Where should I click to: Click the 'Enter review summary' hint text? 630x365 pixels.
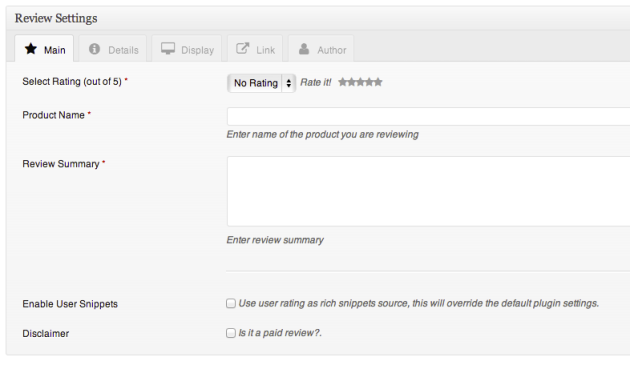(275, 240)
